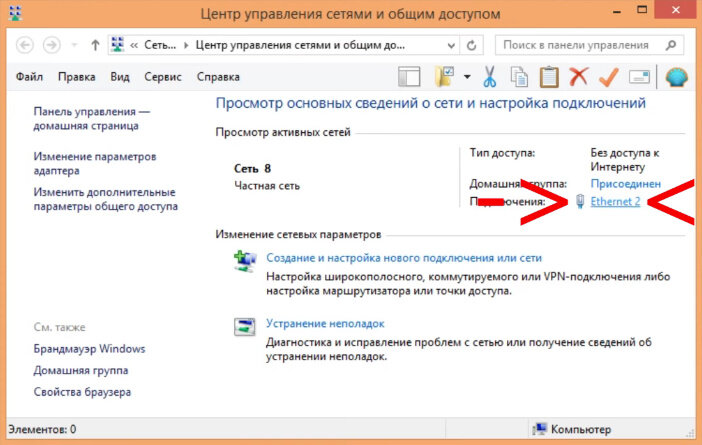Click the Сеть... breadcrumb segment
Screen dimensions: 702x445
pos(160,45)
